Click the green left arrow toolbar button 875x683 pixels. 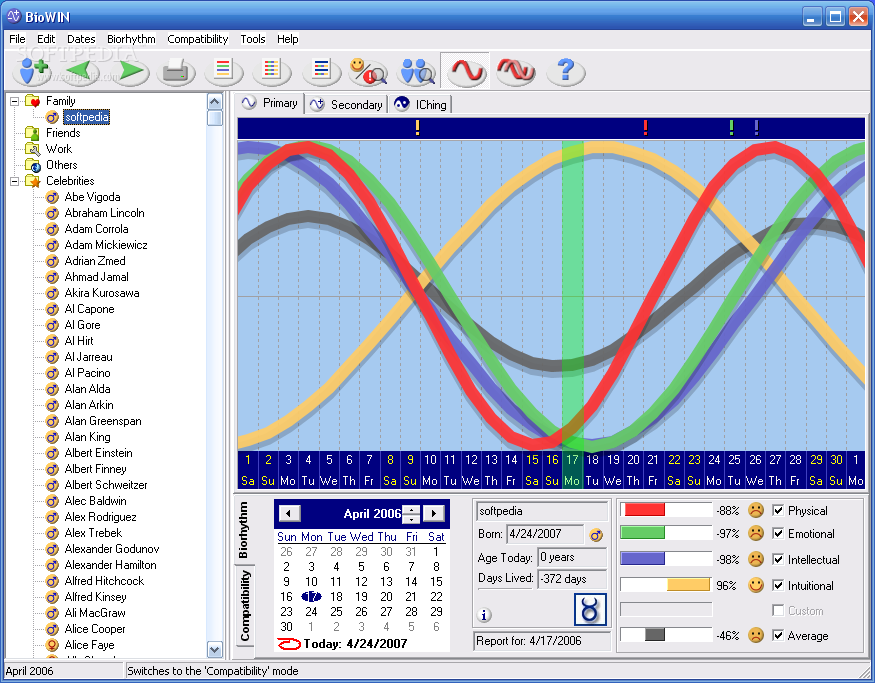click(x=83, y=71)
